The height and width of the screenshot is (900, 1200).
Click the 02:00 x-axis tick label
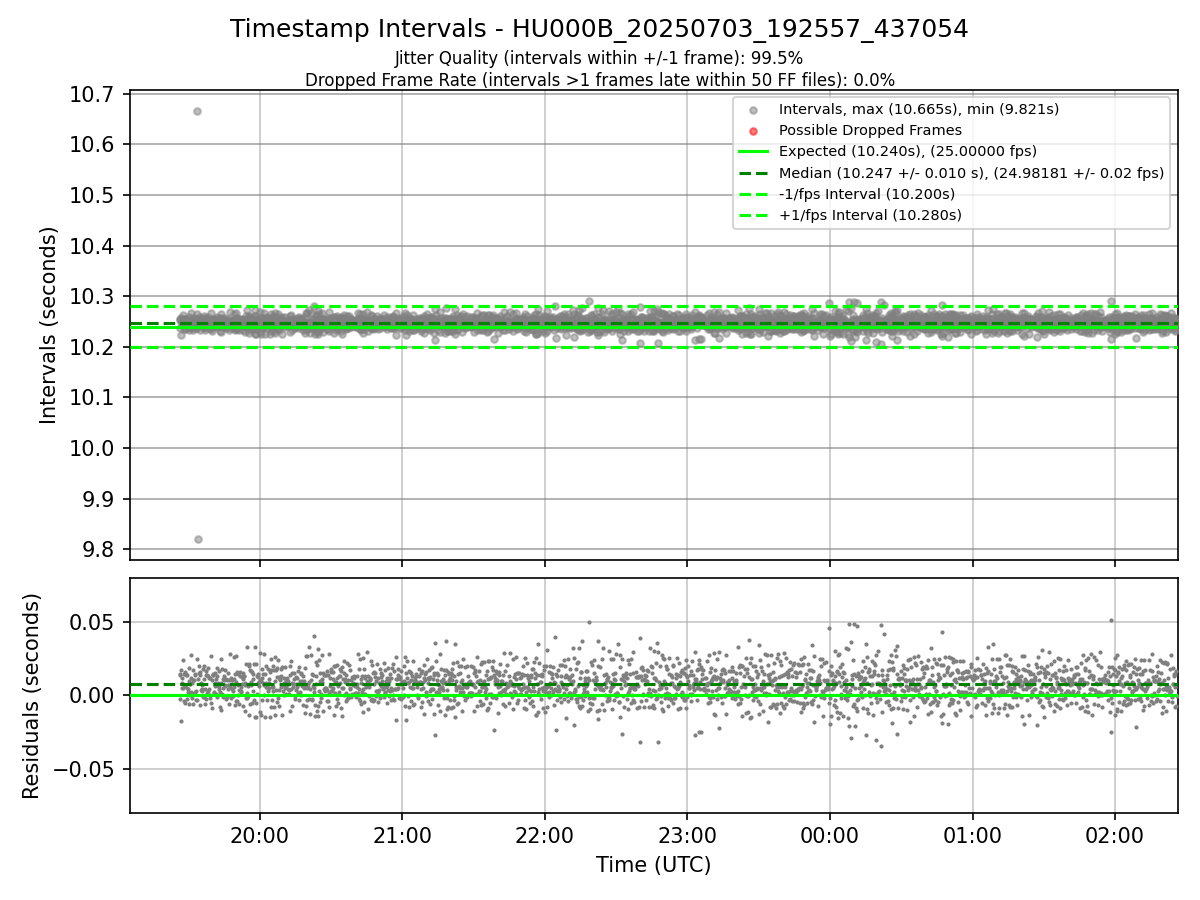(x=1114, y=835)
